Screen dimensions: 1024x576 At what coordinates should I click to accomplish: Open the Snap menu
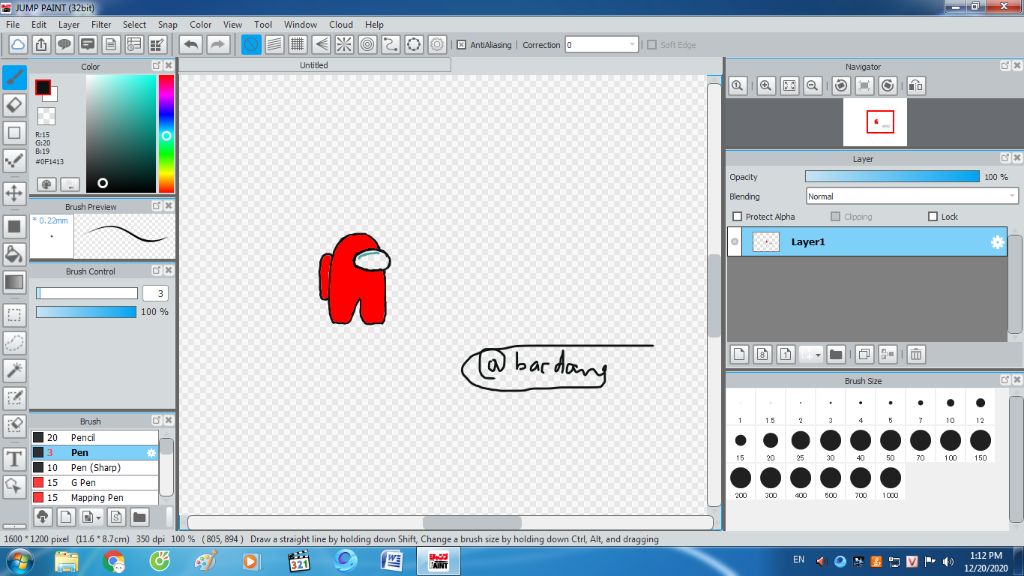pyautogui.click(x=167, y=24)
